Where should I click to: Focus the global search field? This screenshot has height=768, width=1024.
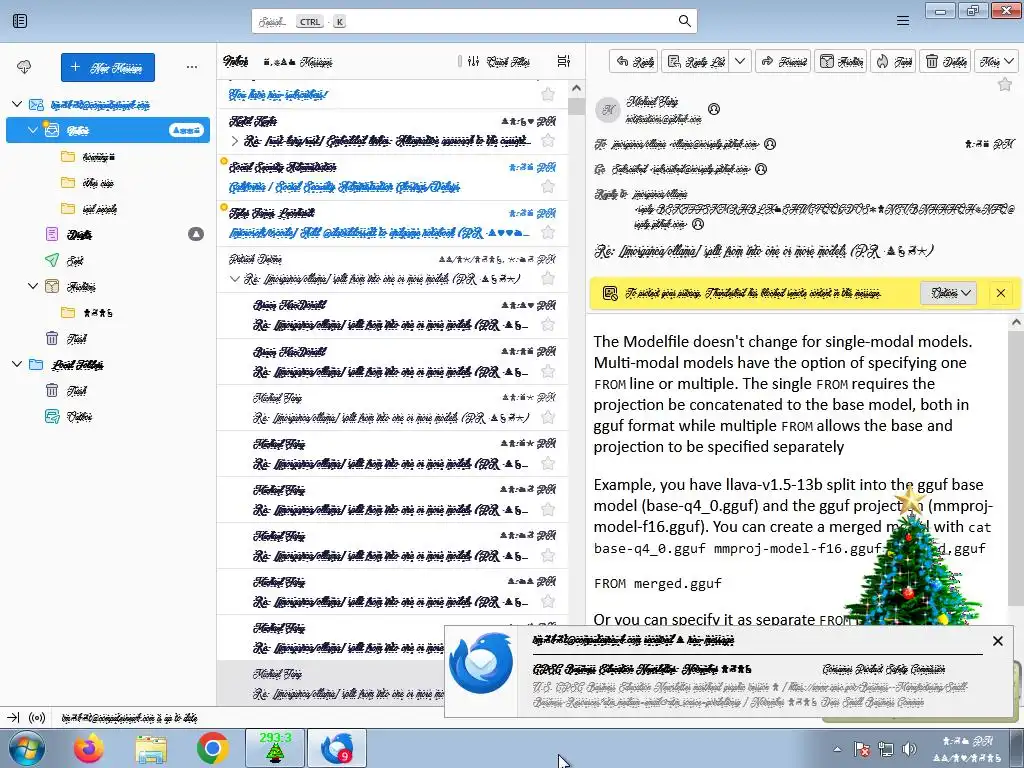(x=474, y=21)
